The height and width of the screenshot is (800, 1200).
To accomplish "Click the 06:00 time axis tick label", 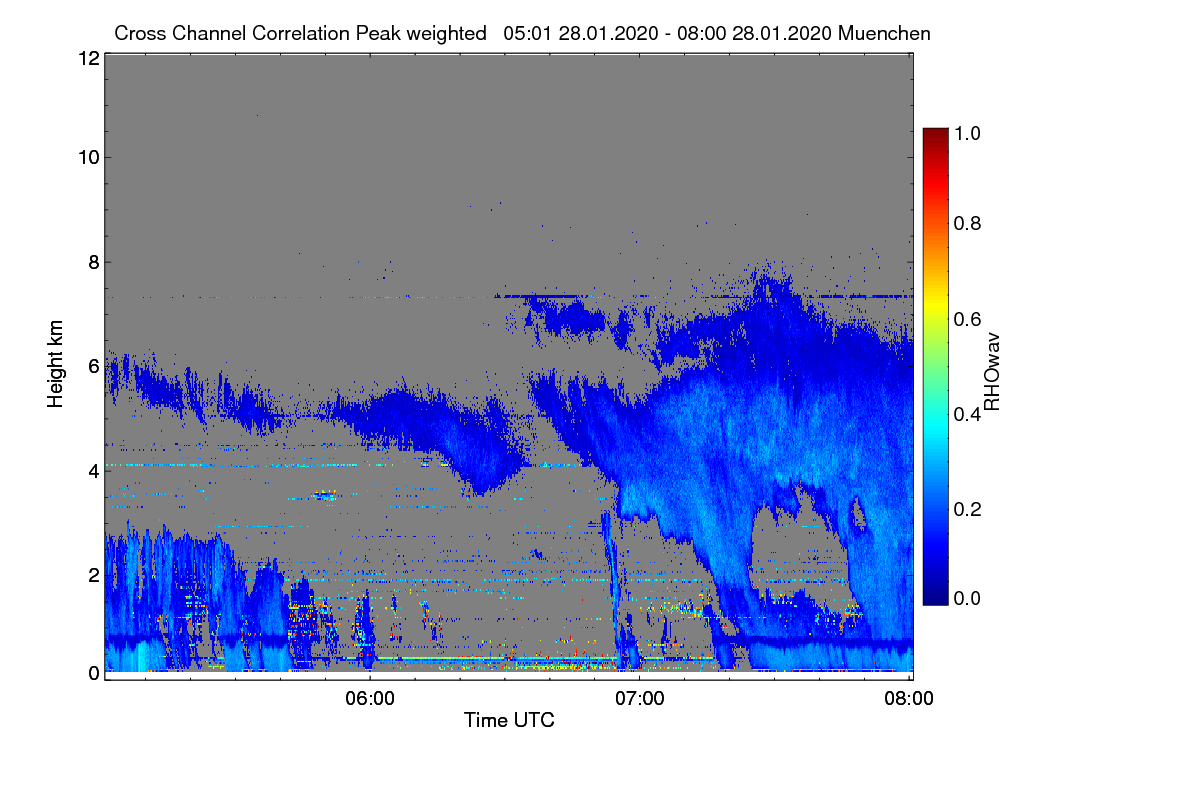I will pos(370,699).
